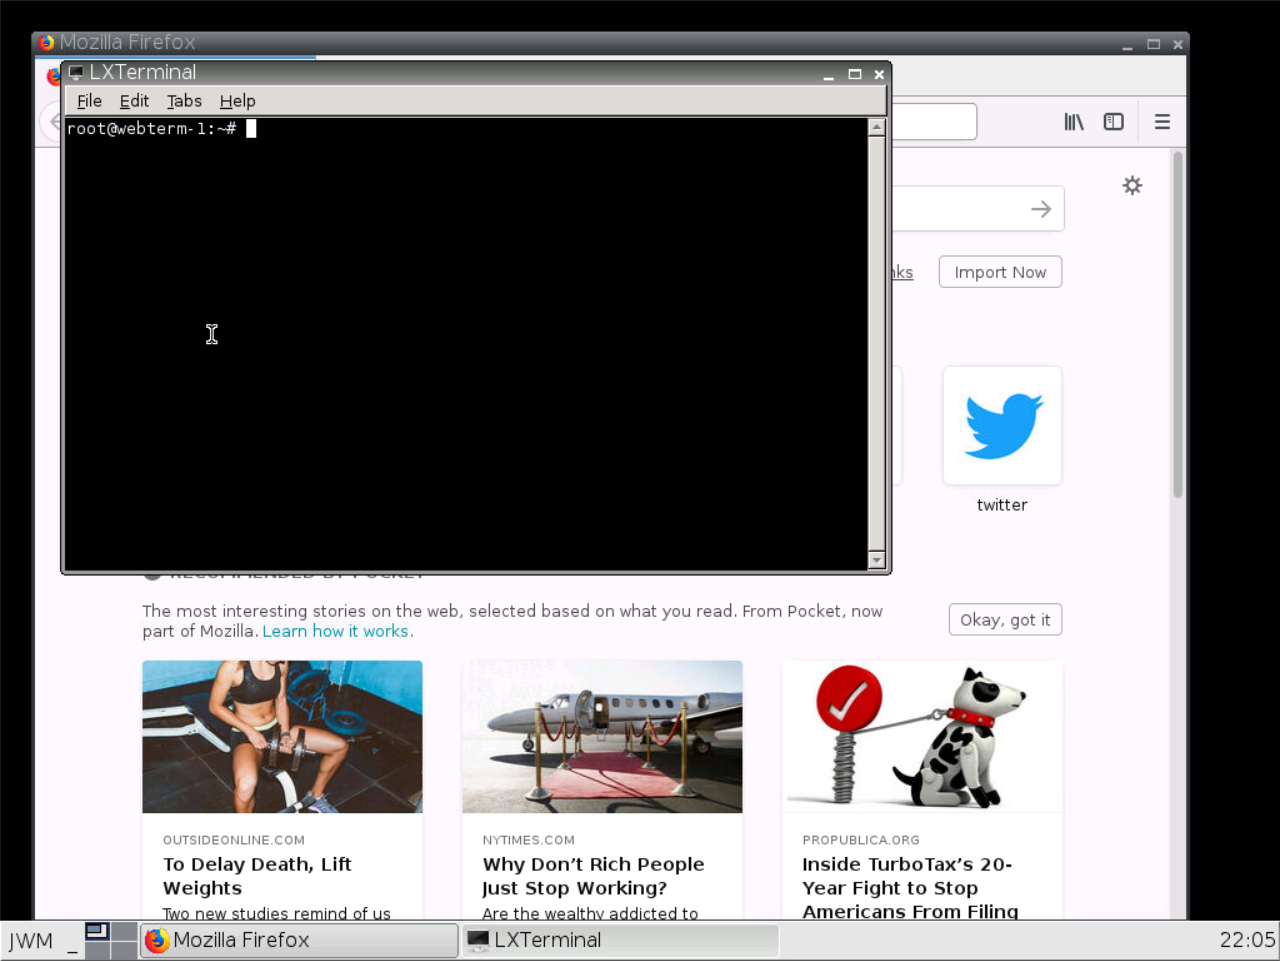
Task: Click the Firefox page vertical scrollbar
Action: pos(1178,324)
